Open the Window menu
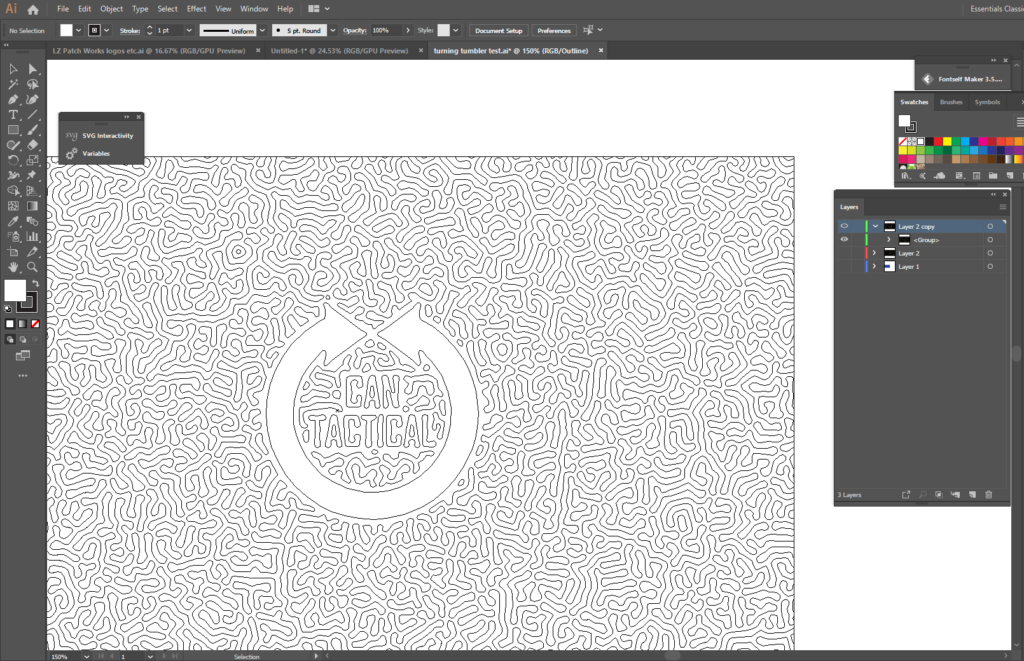Image resolution: width=1024 pixels, height=661 pixels. pos(254,9)
